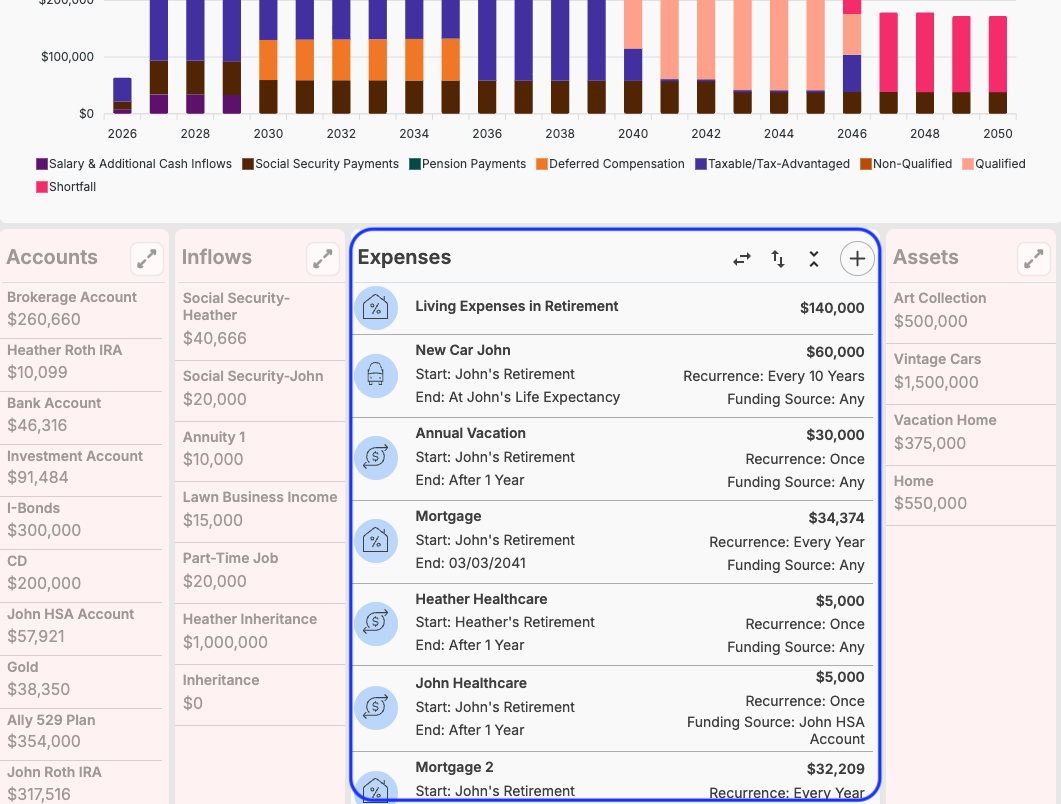
Task: Select the Heather Inheritance inflow
Action: pos(261,631)
